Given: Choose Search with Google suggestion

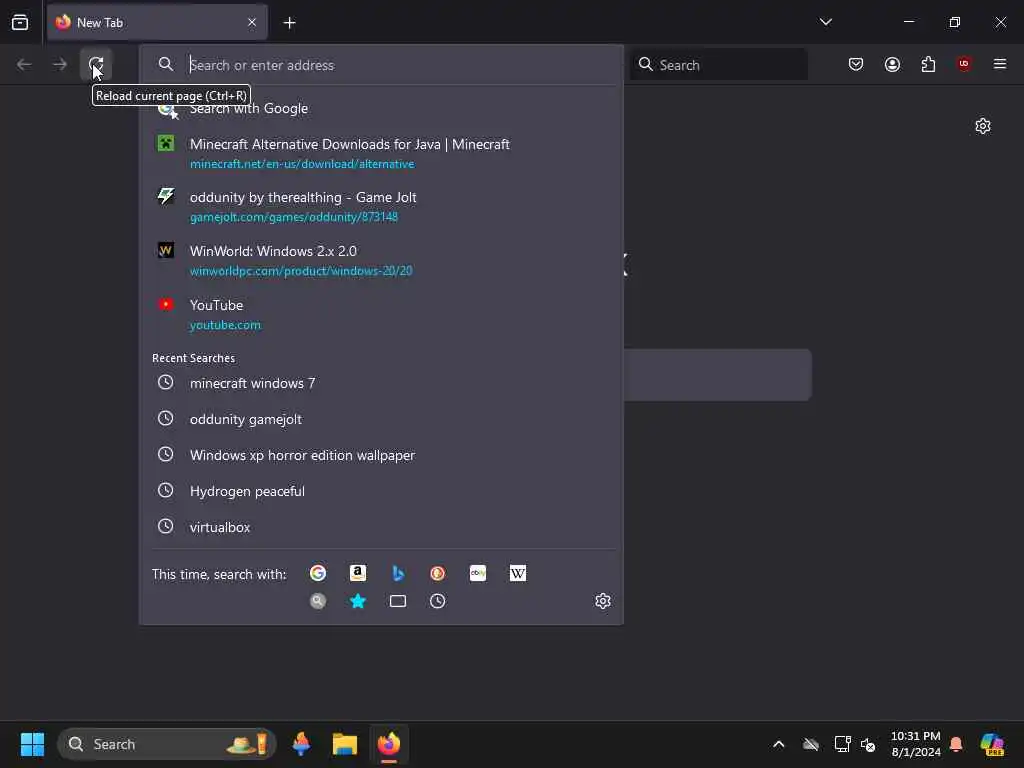Looking at the screenshot, I should pyautogui.click(x=381, y=108).
